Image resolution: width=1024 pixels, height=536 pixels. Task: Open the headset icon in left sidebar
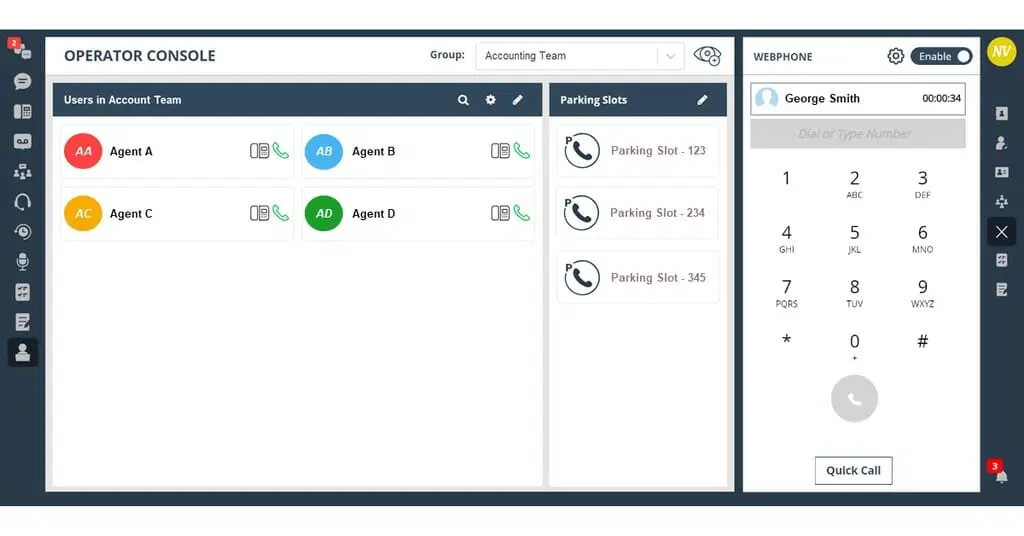[22, 202]
